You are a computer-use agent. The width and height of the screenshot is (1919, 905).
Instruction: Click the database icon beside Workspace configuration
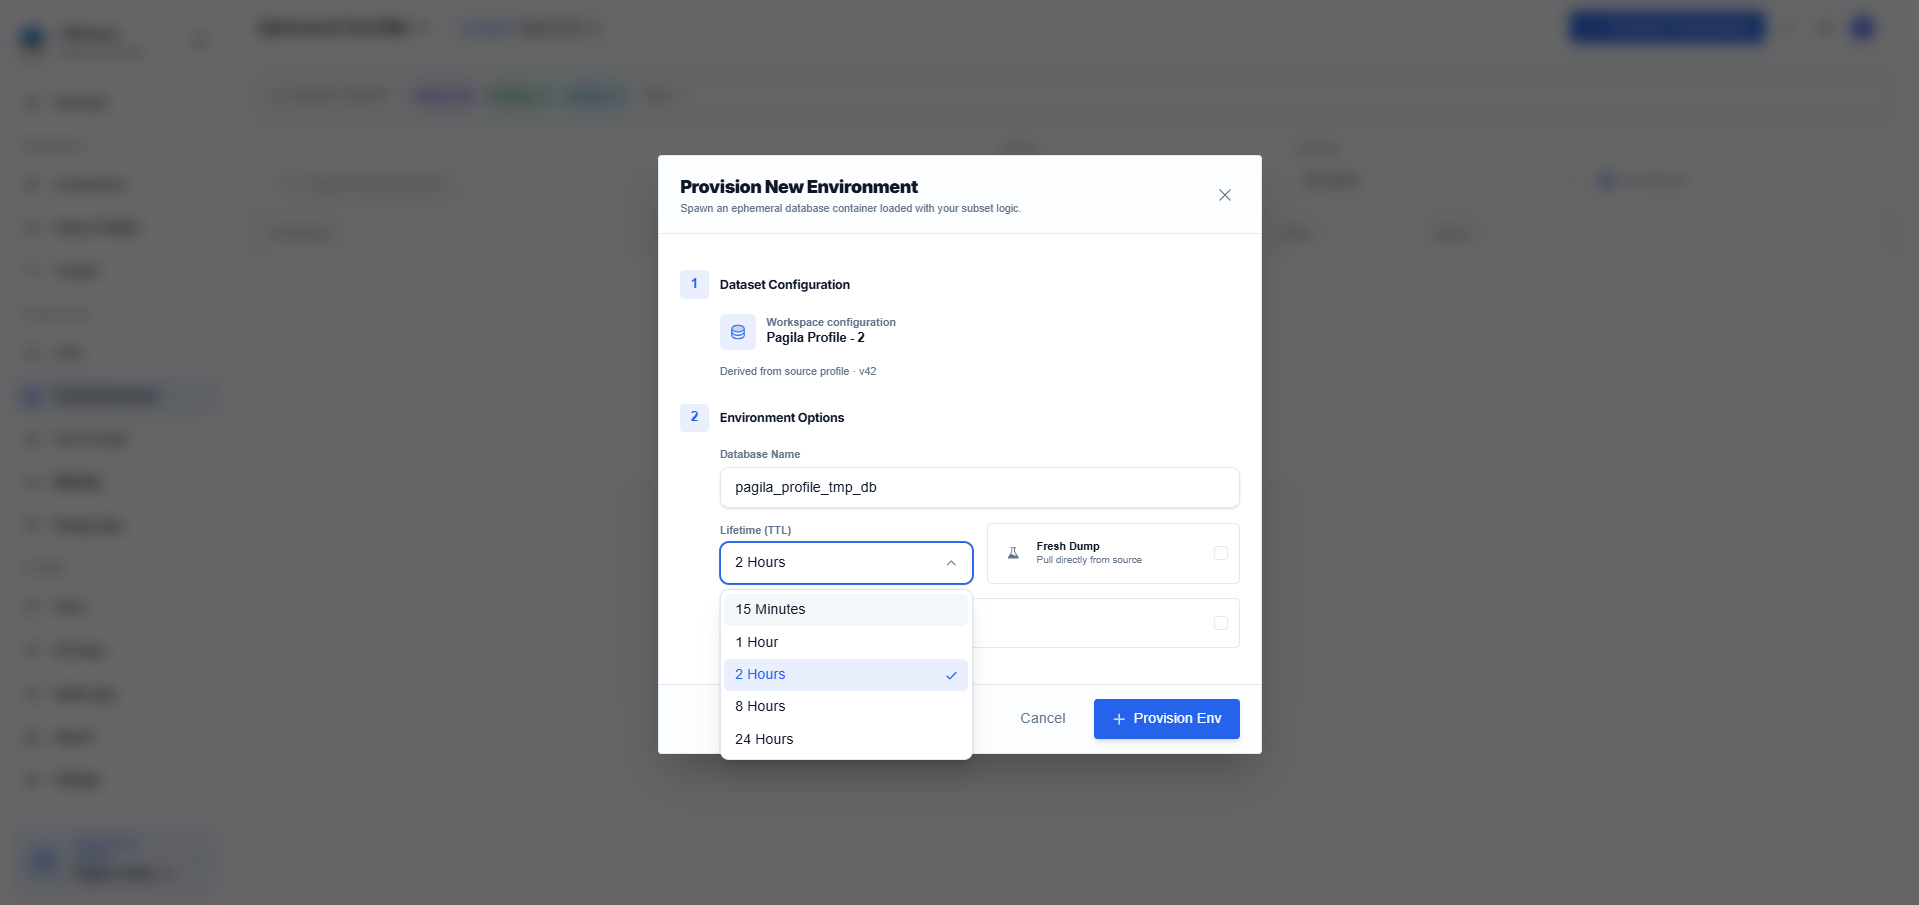pyautogui.click(x=738, y=332)
